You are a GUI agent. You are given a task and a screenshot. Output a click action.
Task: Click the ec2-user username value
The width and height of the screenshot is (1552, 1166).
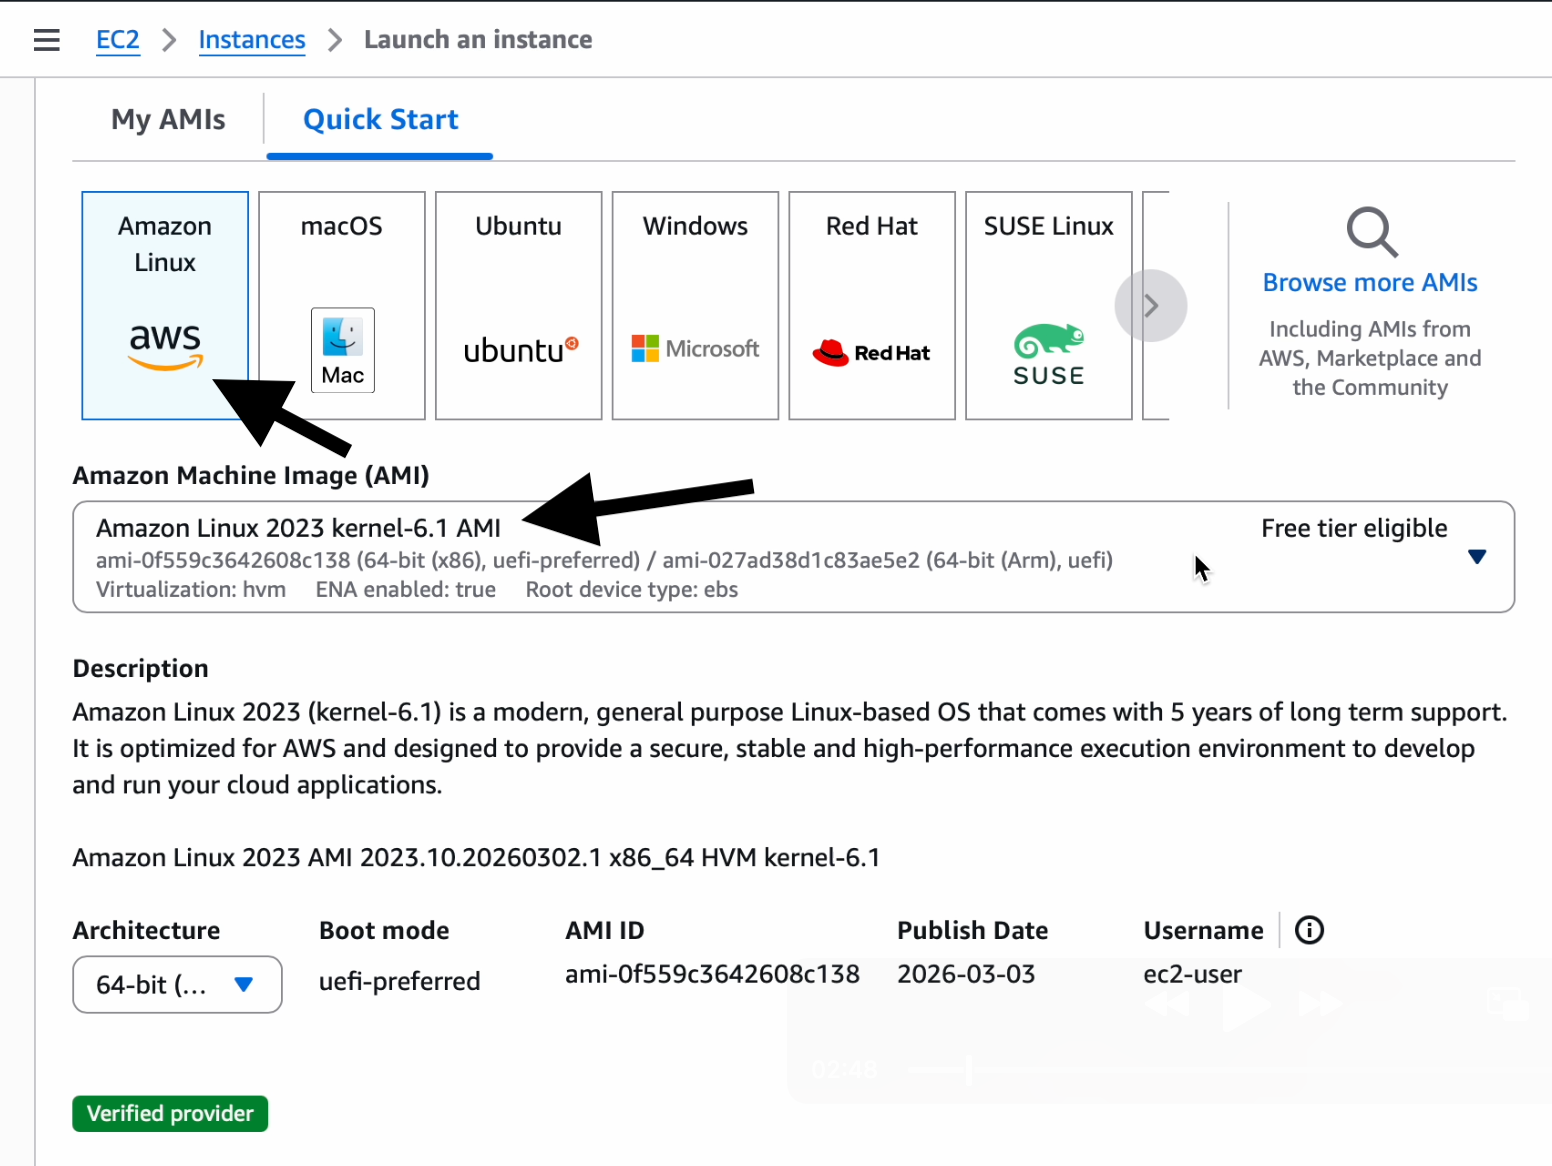[1192, 974]
